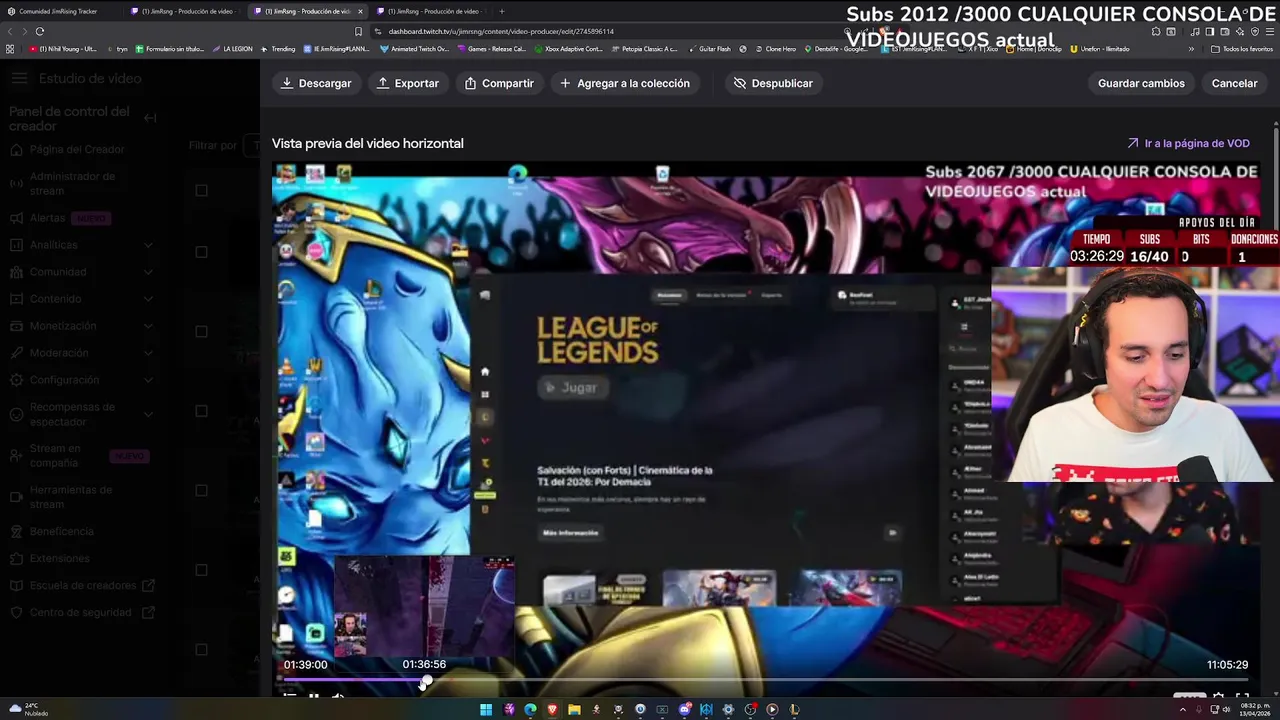1280x720 pixels.
Task: Click the Beneficencia ribbon icon
Action: (16, 531)
